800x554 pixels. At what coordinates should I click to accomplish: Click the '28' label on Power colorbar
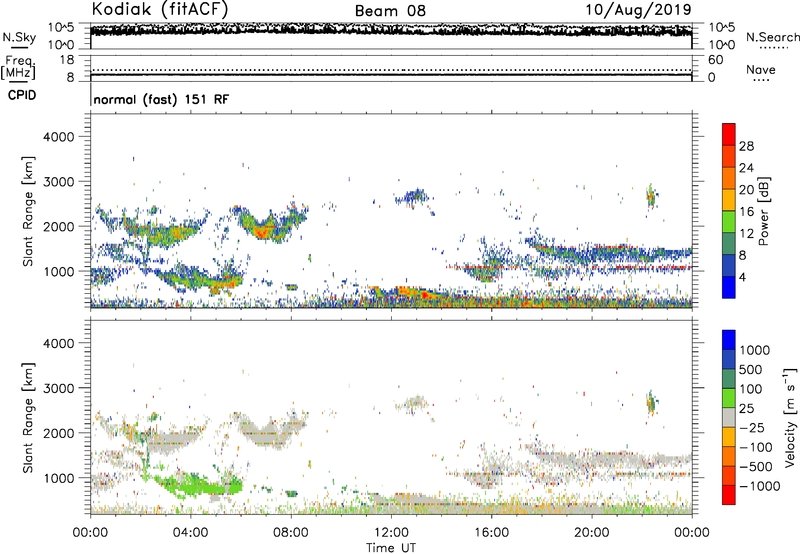[x=746, y=146]
